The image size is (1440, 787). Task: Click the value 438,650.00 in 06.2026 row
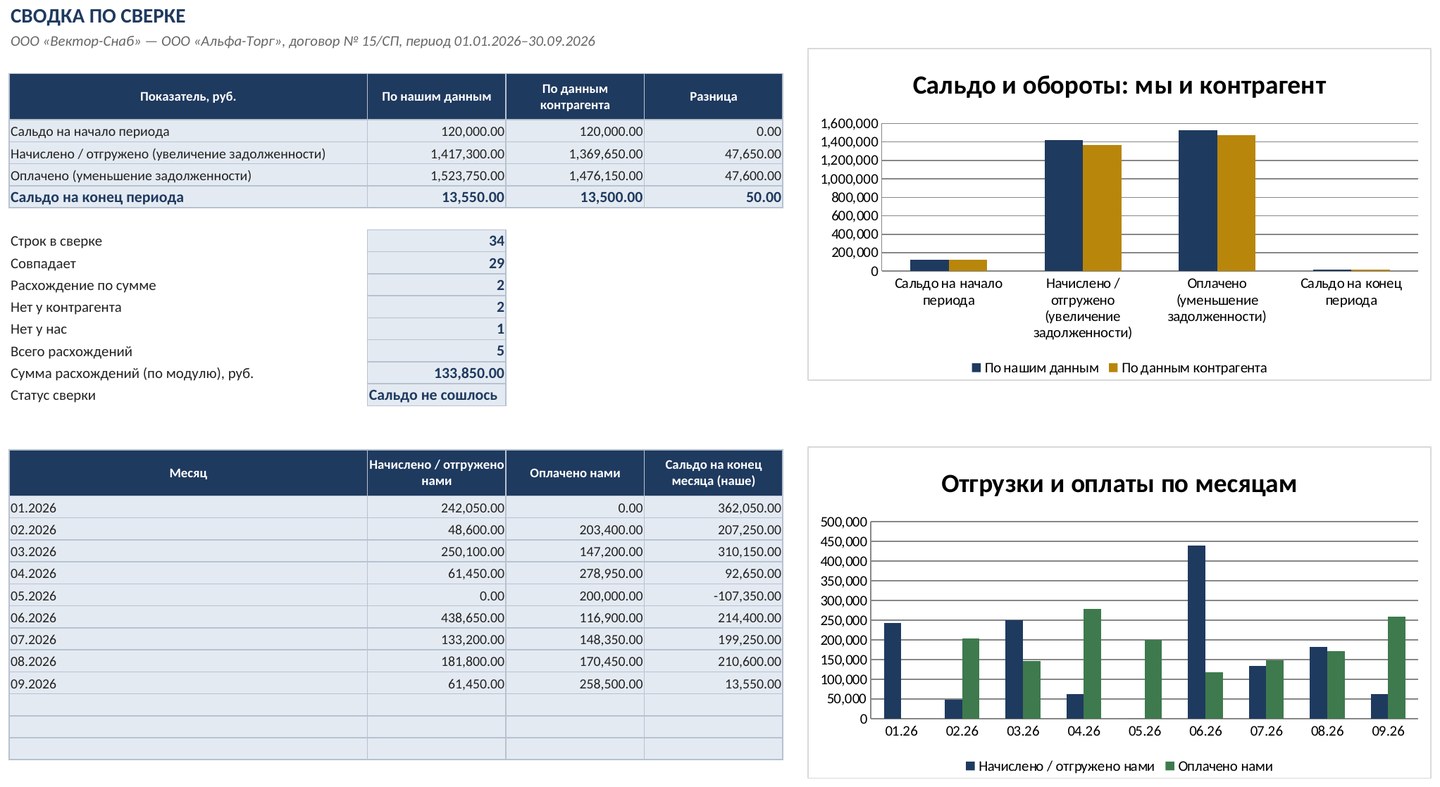point(437,617)
